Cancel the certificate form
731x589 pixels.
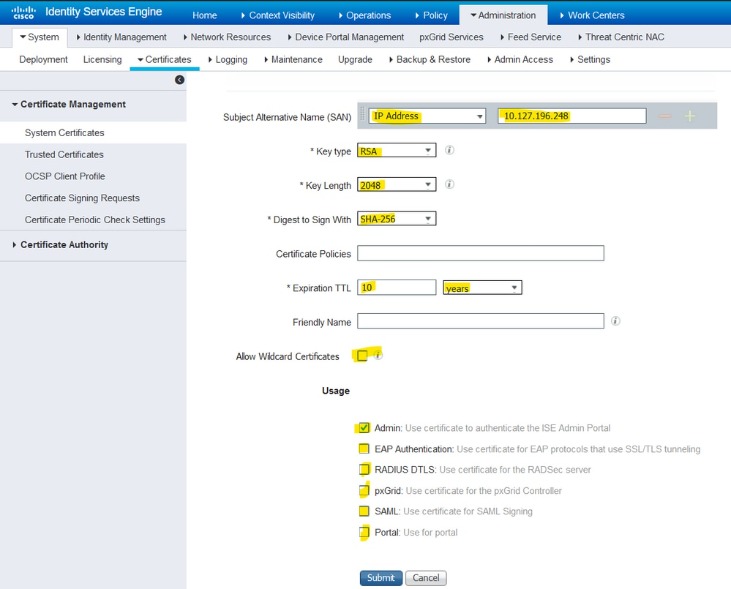tap(426, 577)
